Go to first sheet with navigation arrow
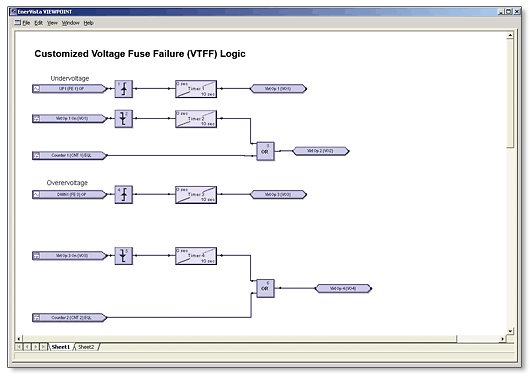532x376 pixels. [x=19, y=347]
